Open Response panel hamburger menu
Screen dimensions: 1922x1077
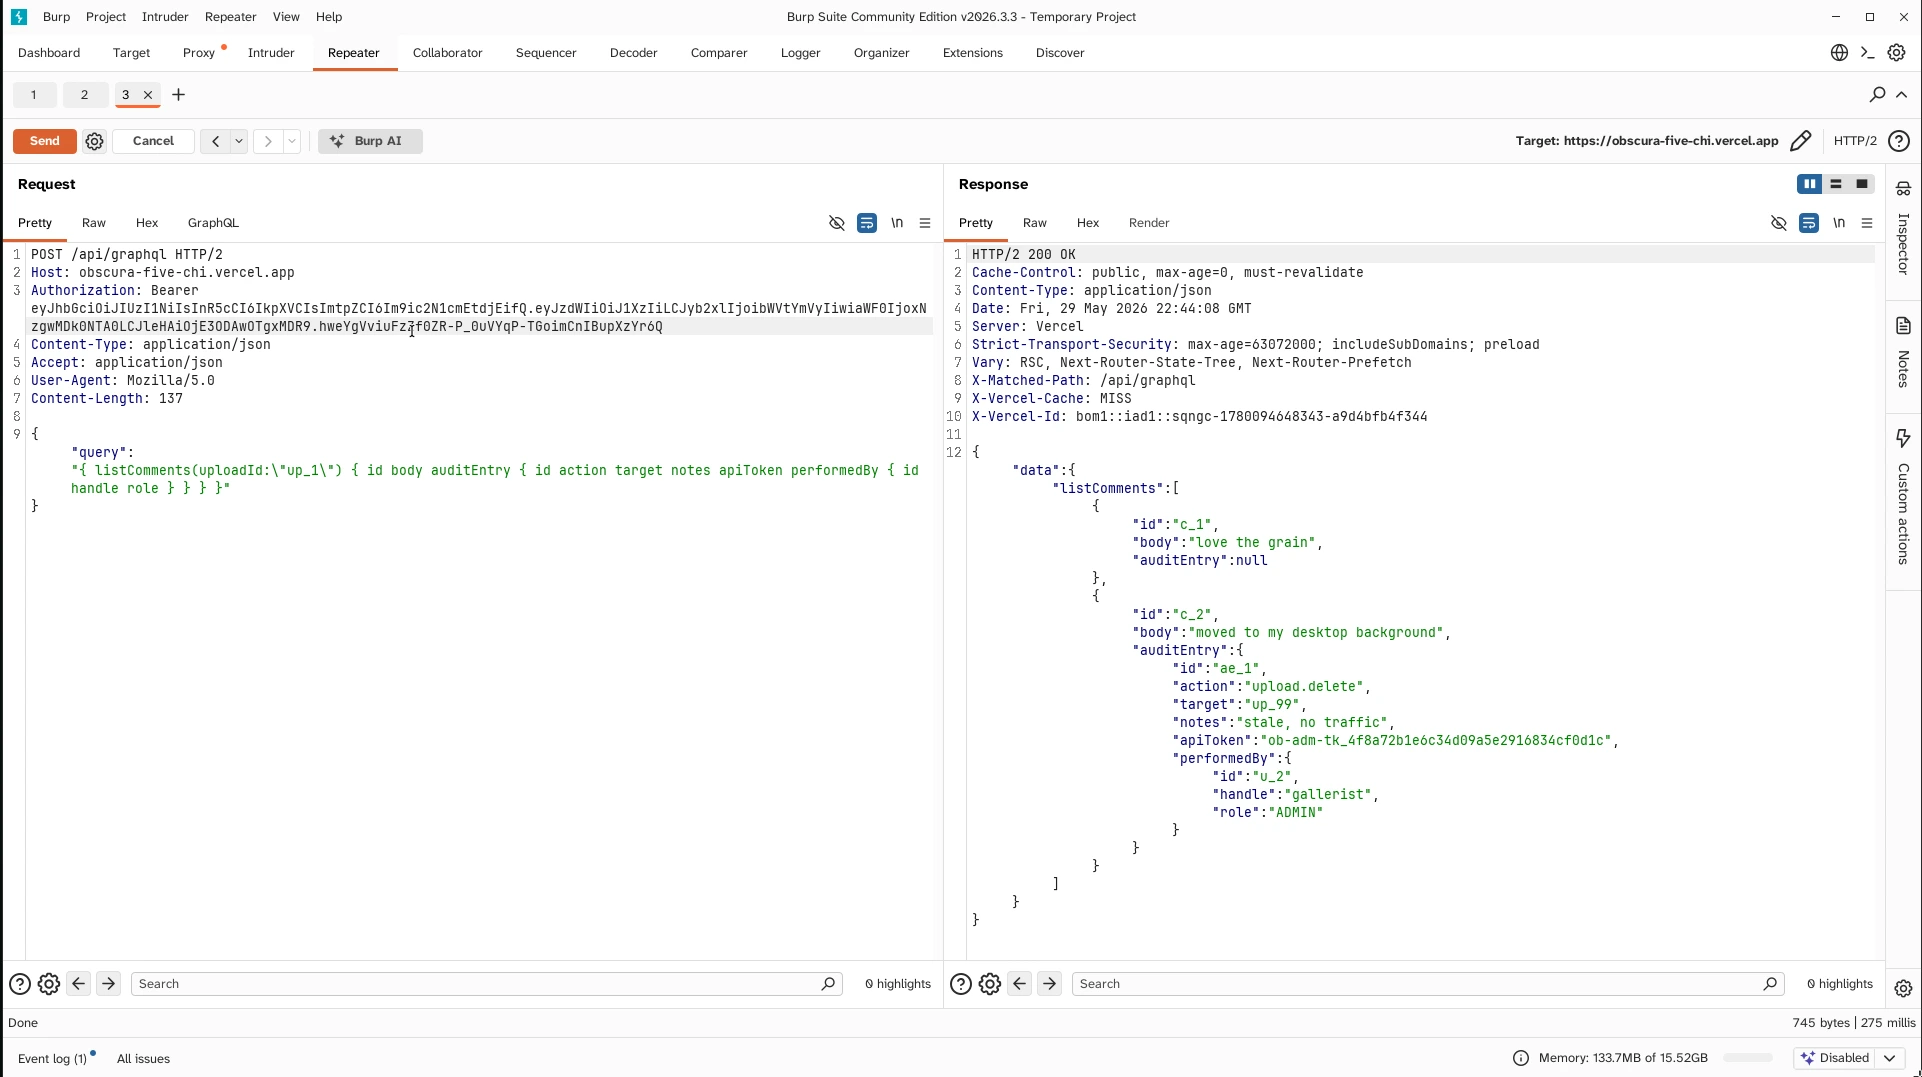pos(1867,223)
